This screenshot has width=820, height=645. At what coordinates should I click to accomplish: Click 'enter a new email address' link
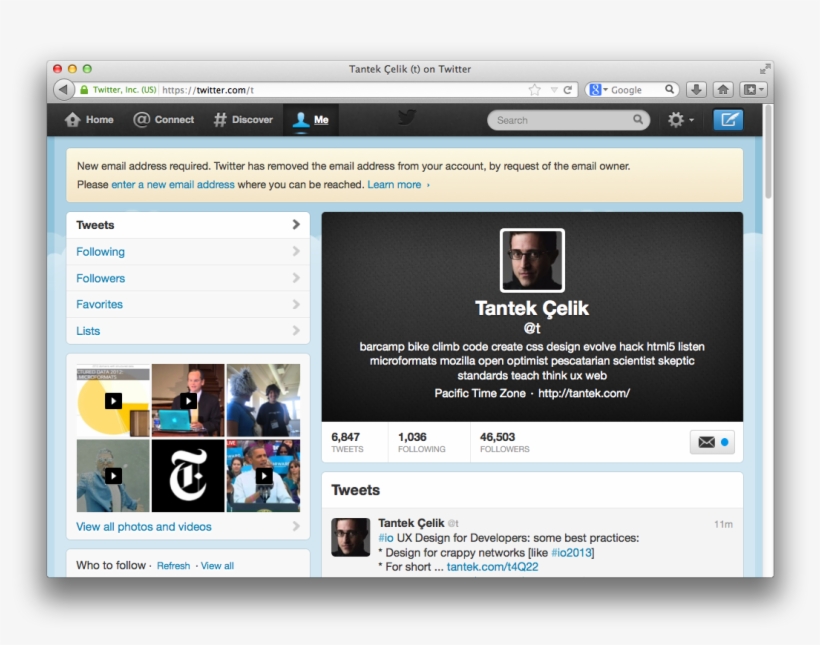point(173,185)
